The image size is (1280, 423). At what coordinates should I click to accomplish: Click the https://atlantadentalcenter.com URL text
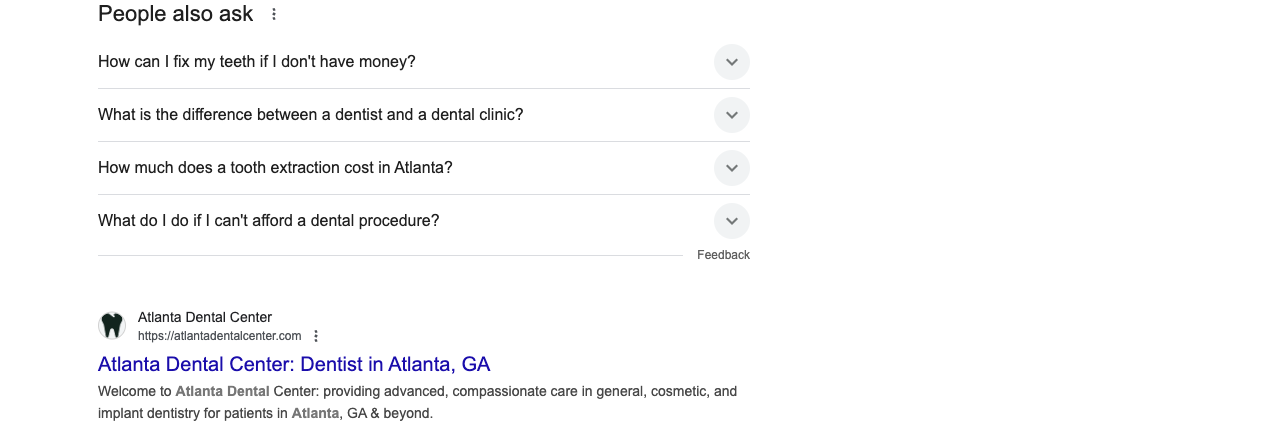[x=220, y=336]
